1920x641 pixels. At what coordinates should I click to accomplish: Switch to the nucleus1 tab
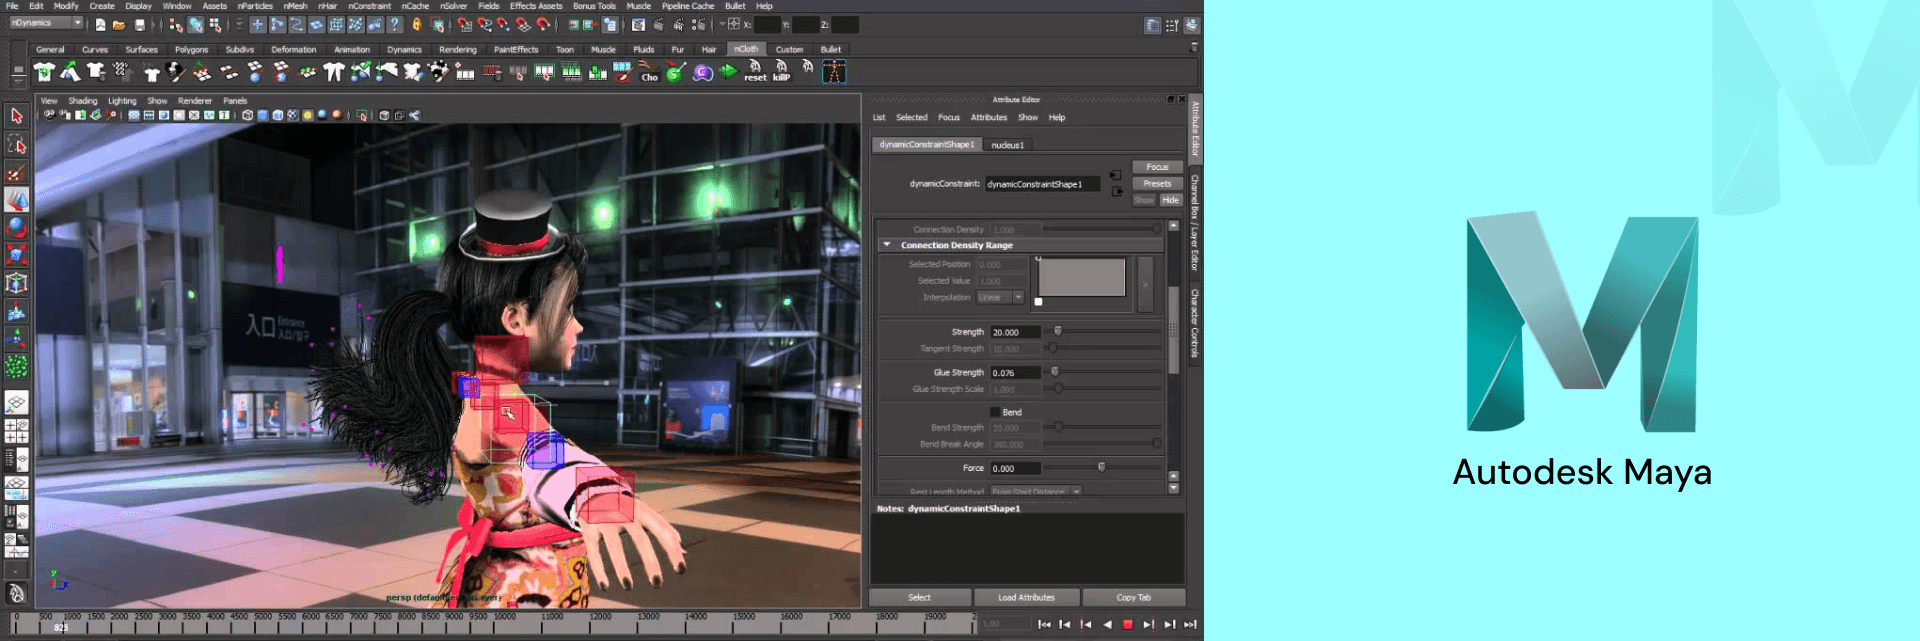click(x=1007, y=145)
